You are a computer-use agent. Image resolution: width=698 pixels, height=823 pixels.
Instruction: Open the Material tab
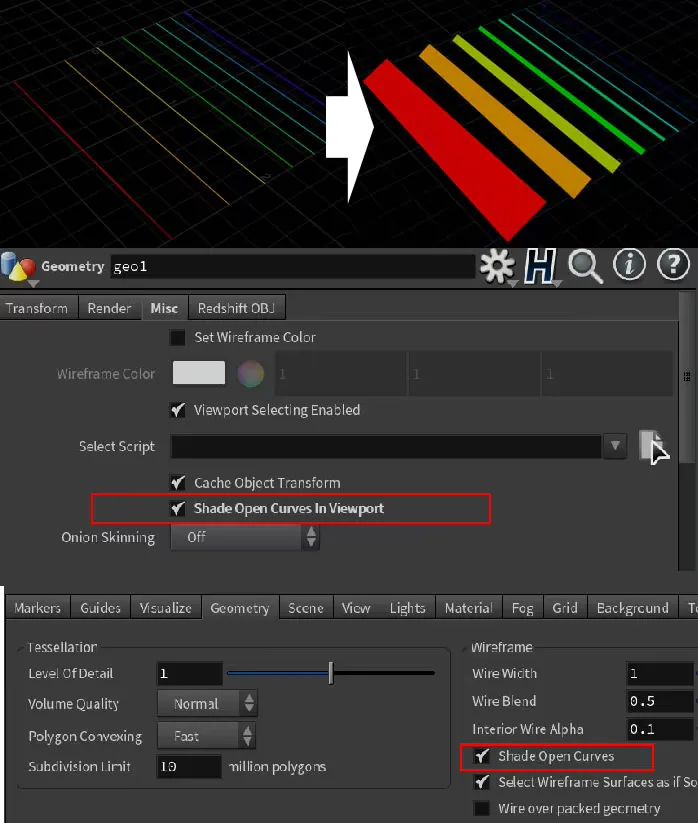point(469,608)
